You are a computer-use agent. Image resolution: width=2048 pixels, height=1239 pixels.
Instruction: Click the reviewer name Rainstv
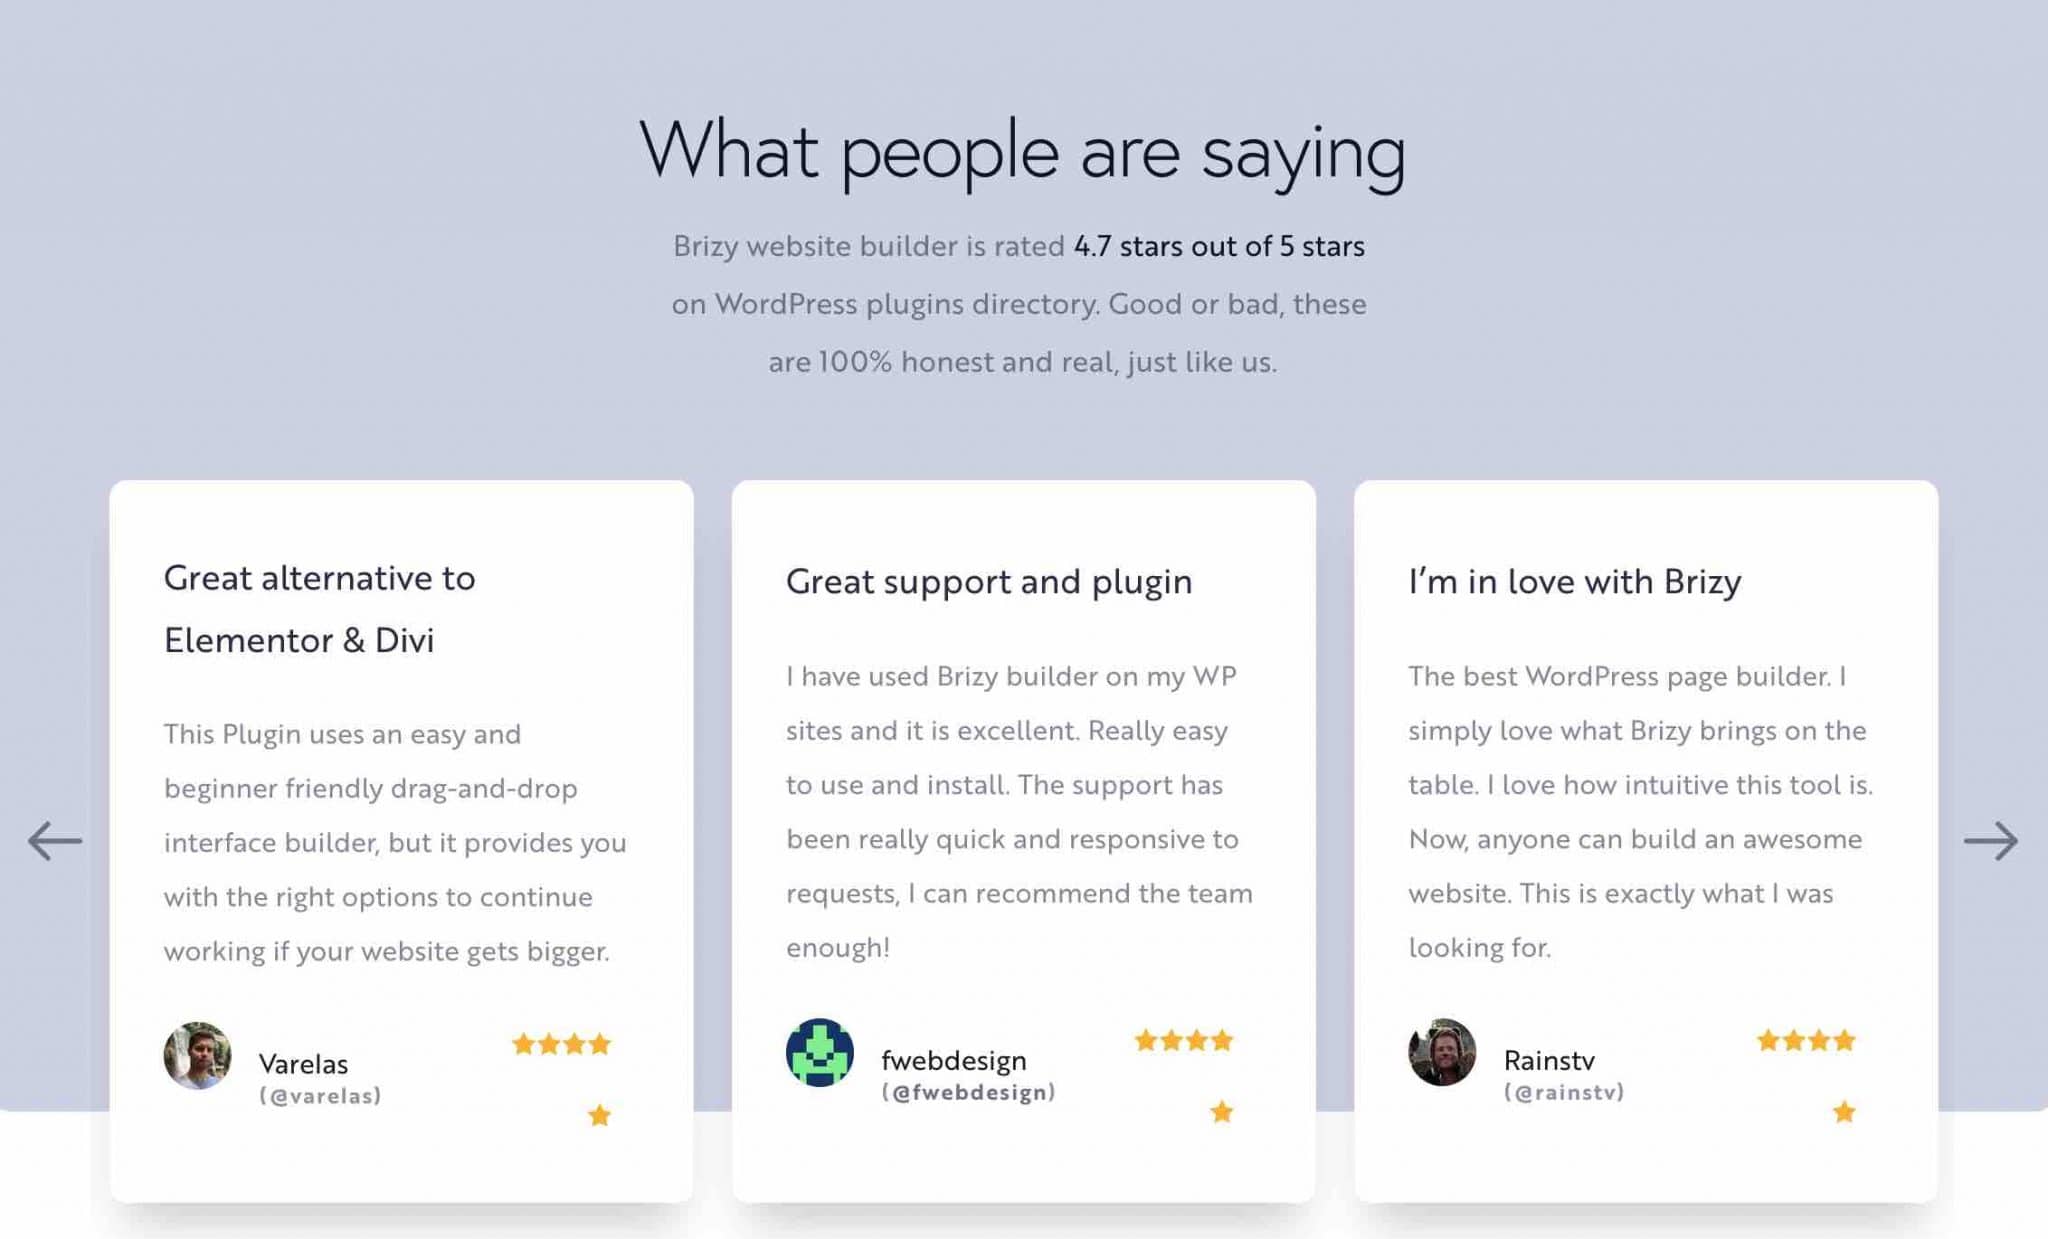(1549, 1060)
